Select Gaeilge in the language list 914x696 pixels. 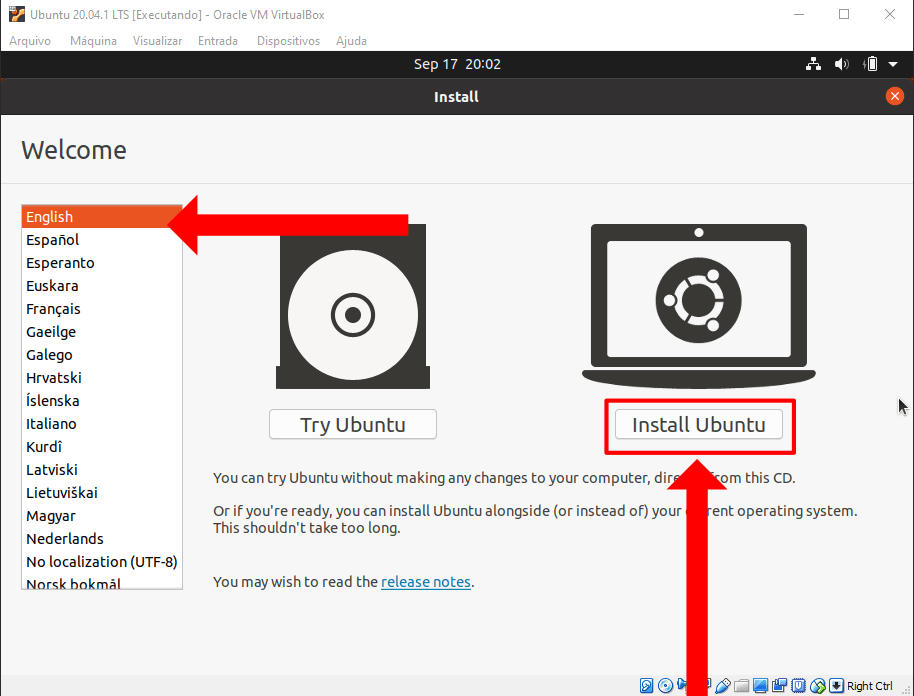click(x=102, y=332)
